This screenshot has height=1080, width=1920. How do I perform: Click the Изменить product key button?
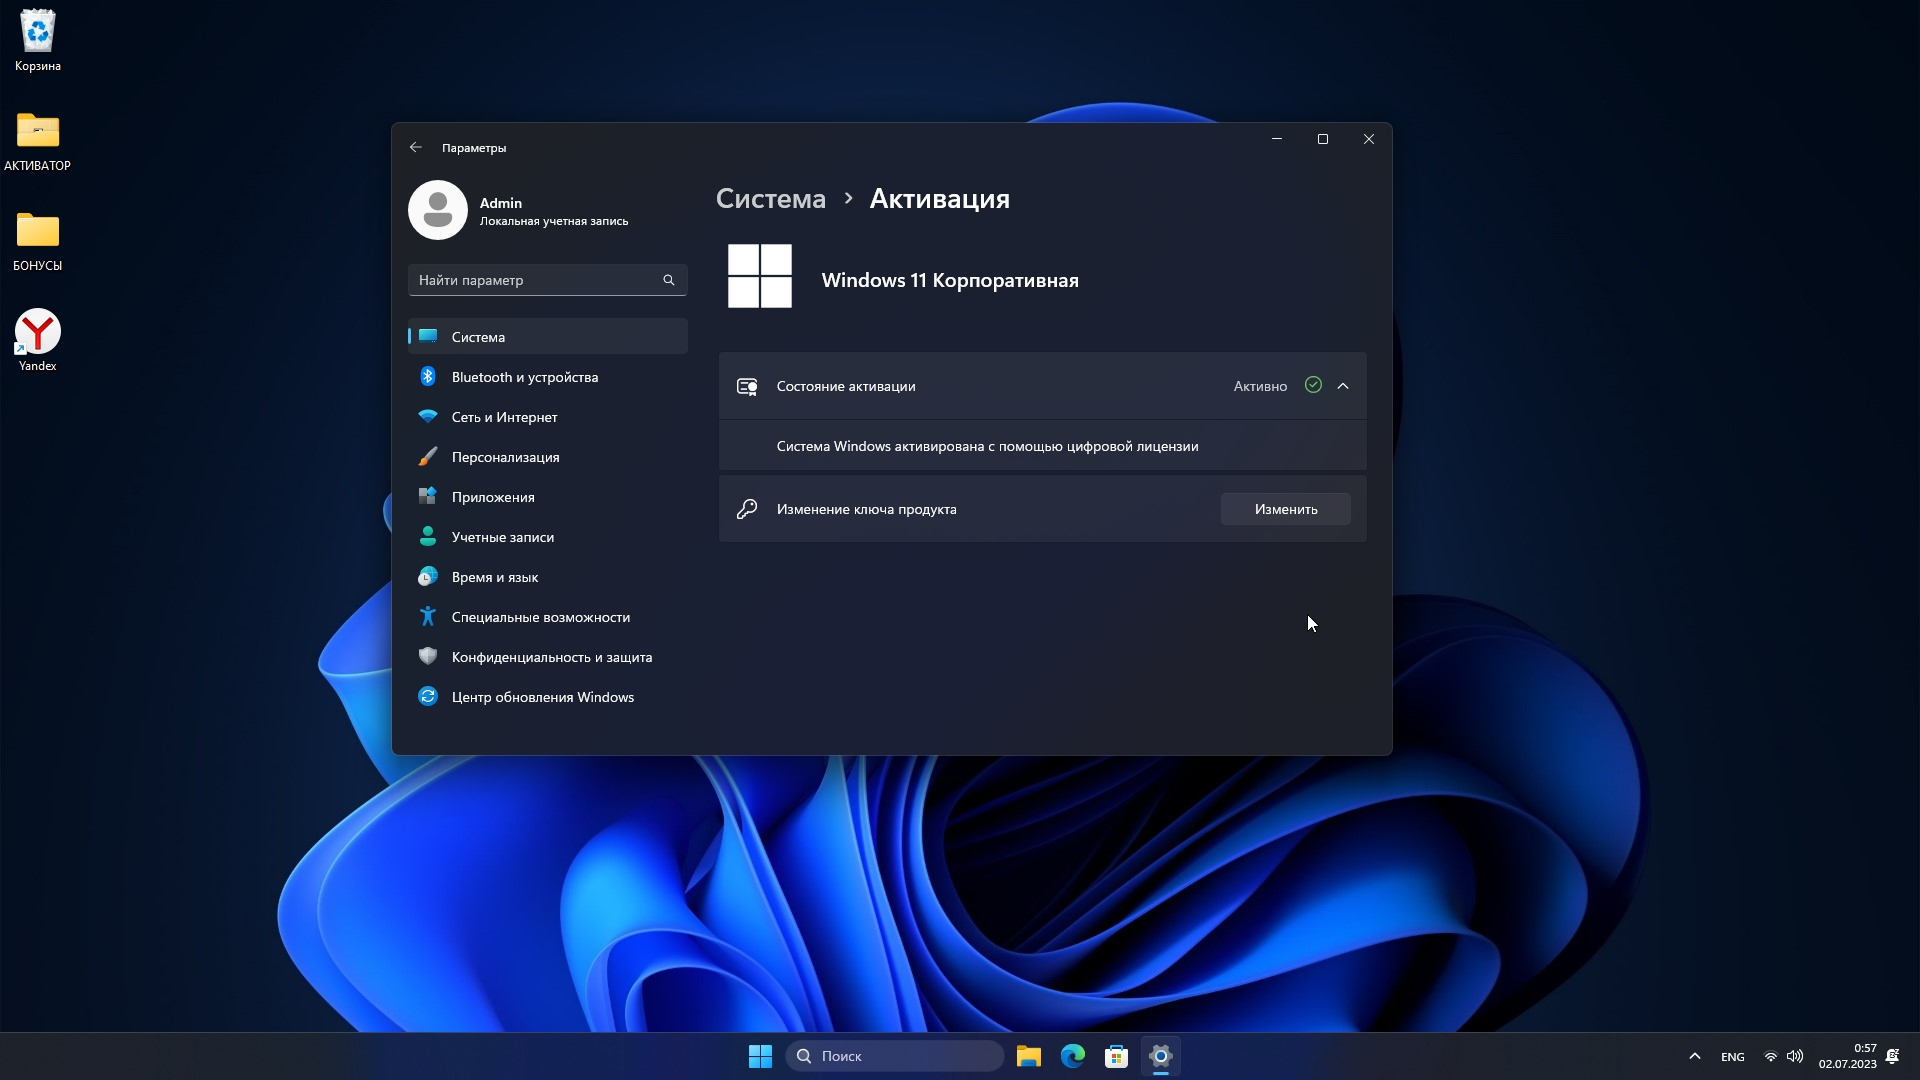[1285, 509]
